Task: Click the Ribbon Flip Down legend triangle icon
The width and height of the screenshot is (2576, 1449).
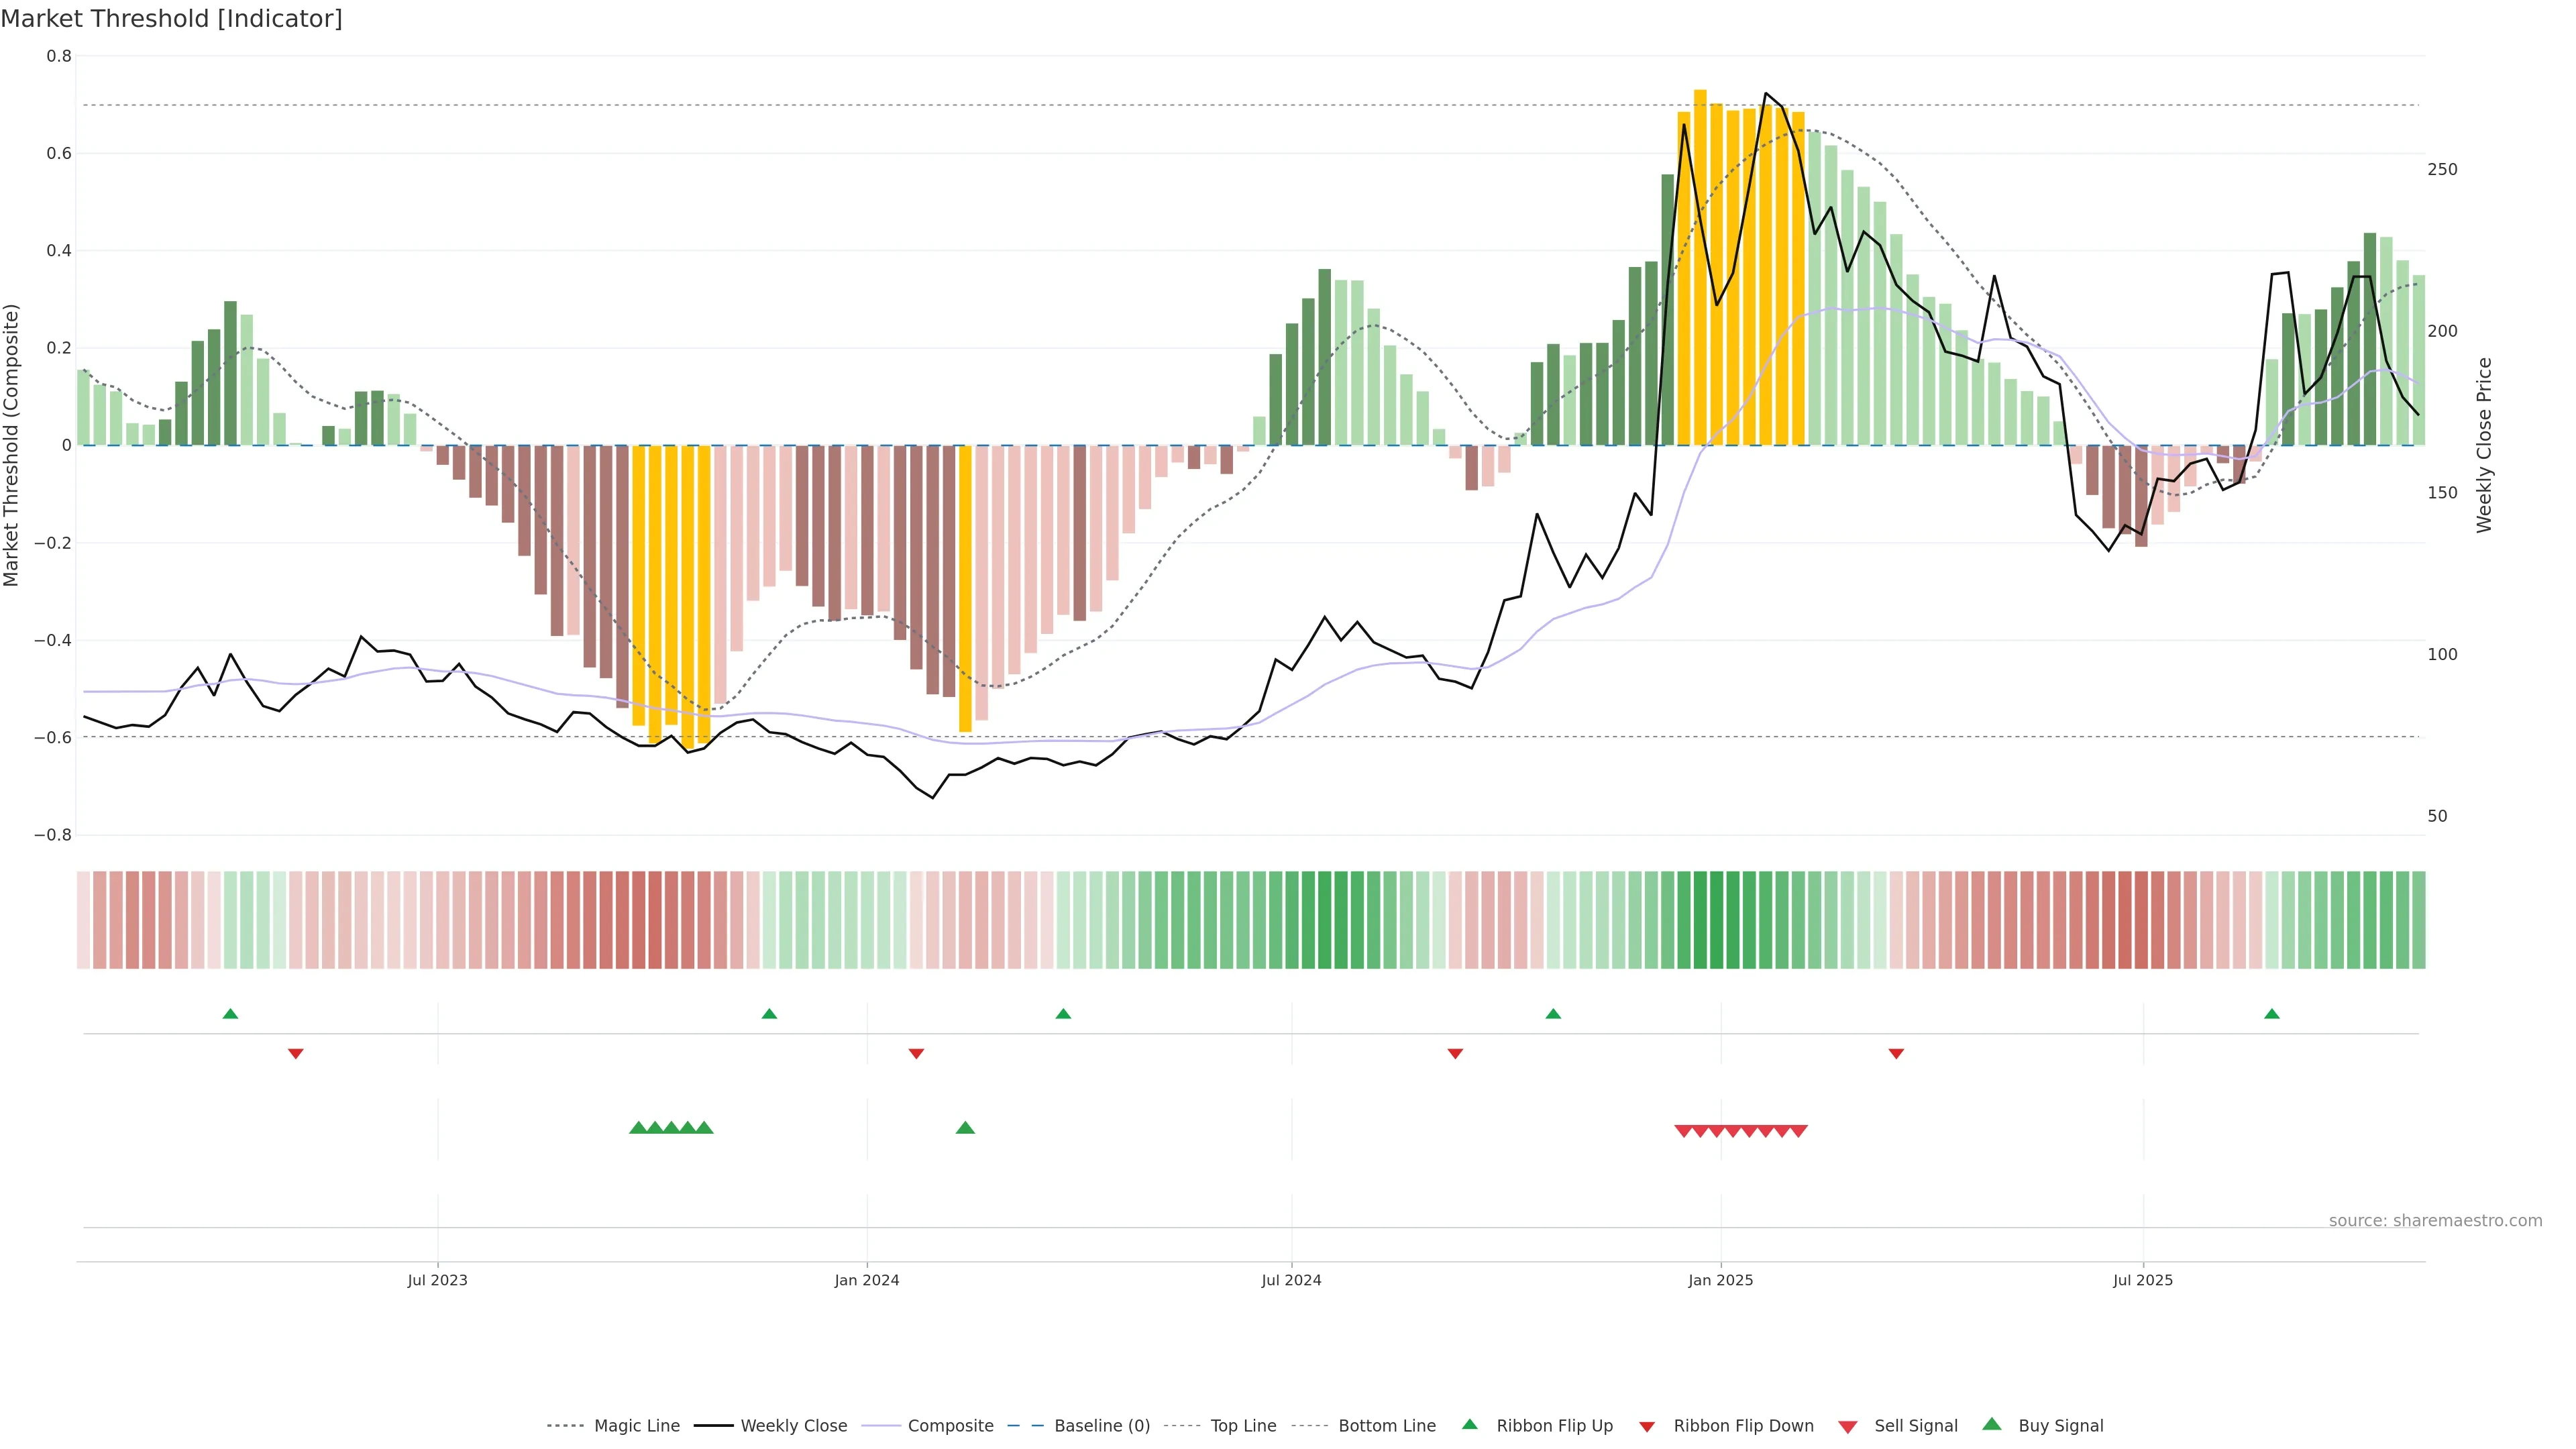Action: point(1647,1426)
